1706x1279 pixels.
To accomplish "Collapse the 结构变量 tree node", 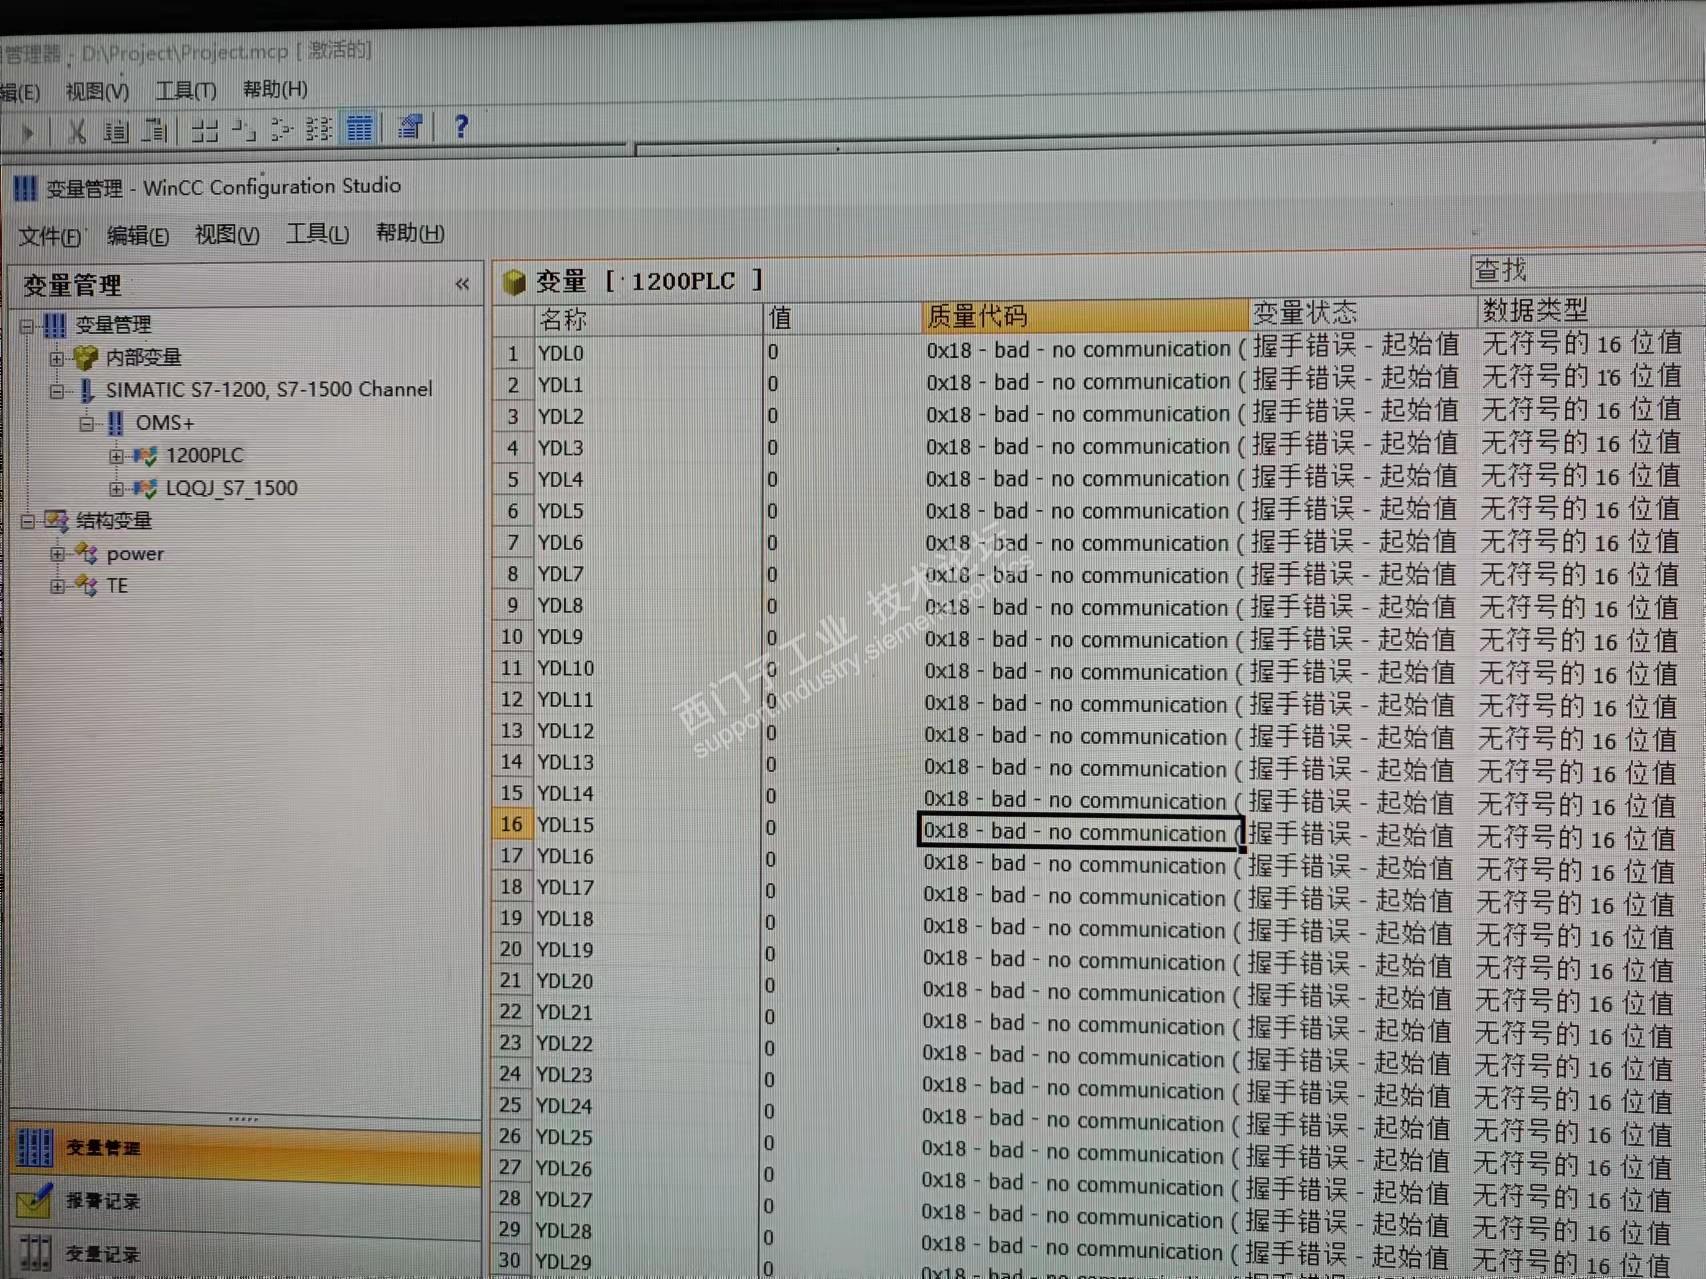I will pos(27,521).
